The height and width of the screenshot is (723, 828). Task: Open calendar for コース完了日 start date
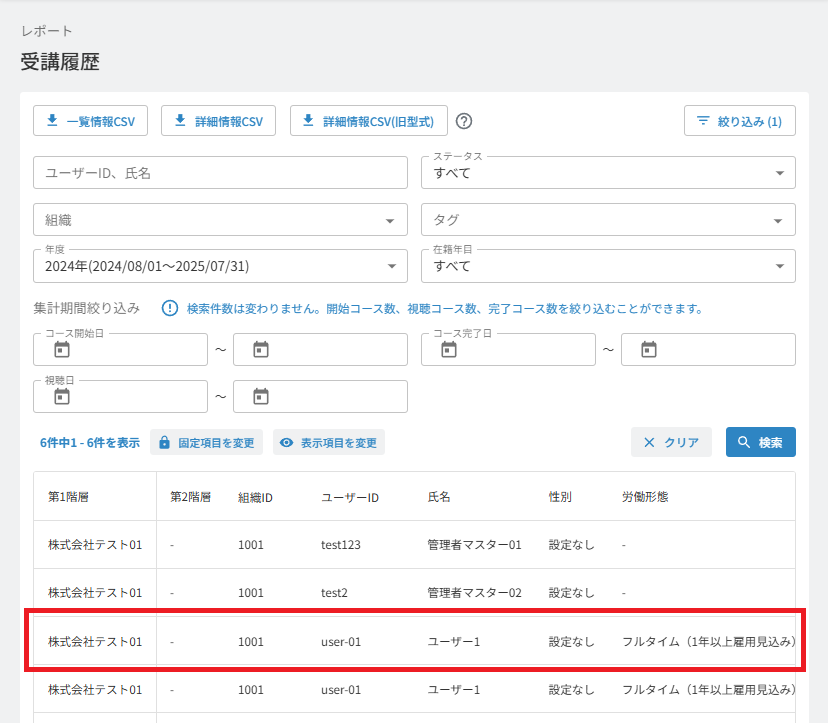point(449,350)
